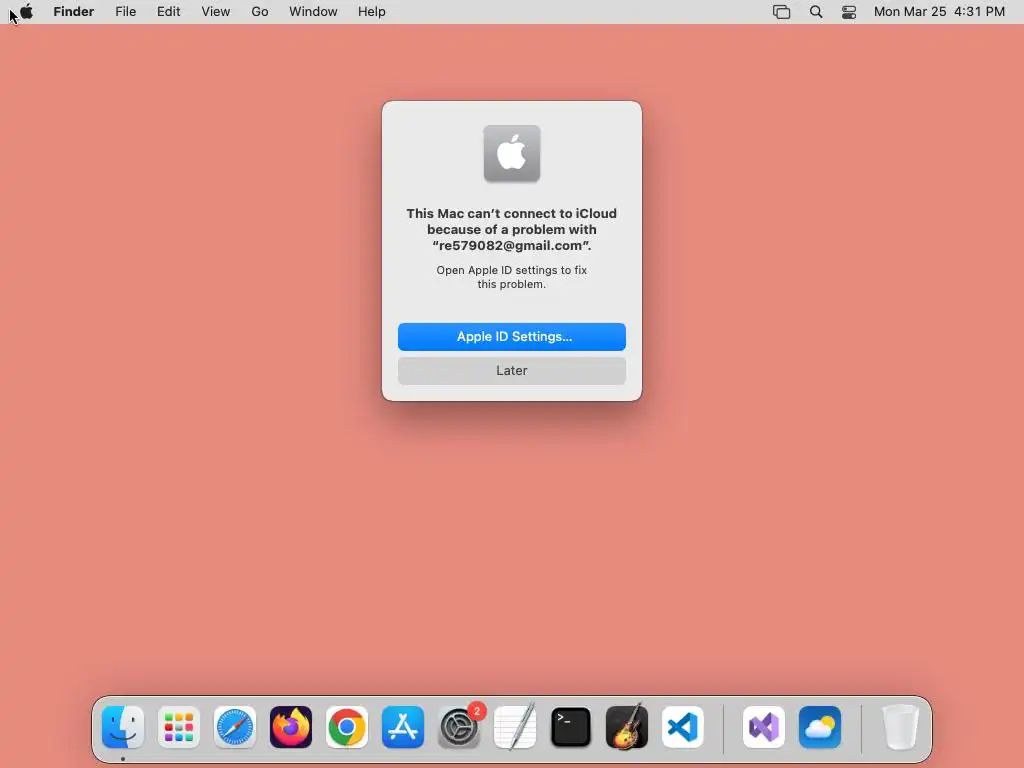Open the App Store from the Dock
This screenshot has width=1024, height=768.
(403, 727)
